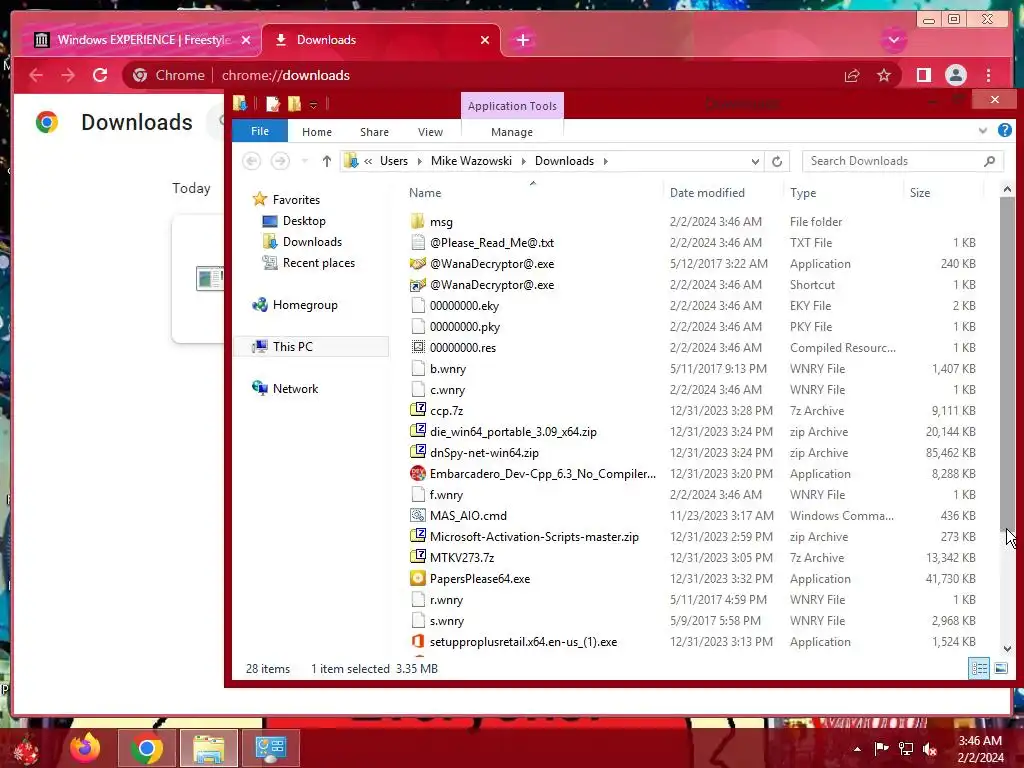Image resolution: width=1024 pixels, height=768 pixels.
Task: Click volume icon in system tray
Action: pyautogui.click(x=929, y=749)
